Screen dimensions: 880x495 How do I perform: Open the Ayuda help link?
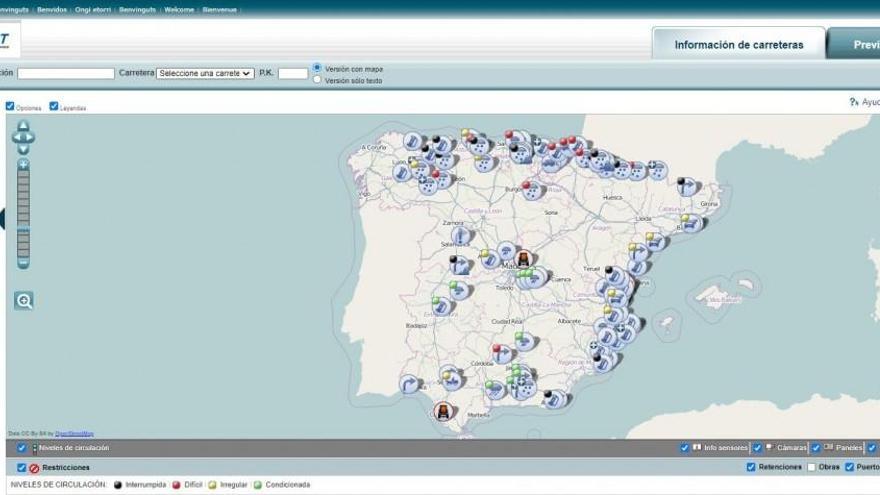pos(865,102)
